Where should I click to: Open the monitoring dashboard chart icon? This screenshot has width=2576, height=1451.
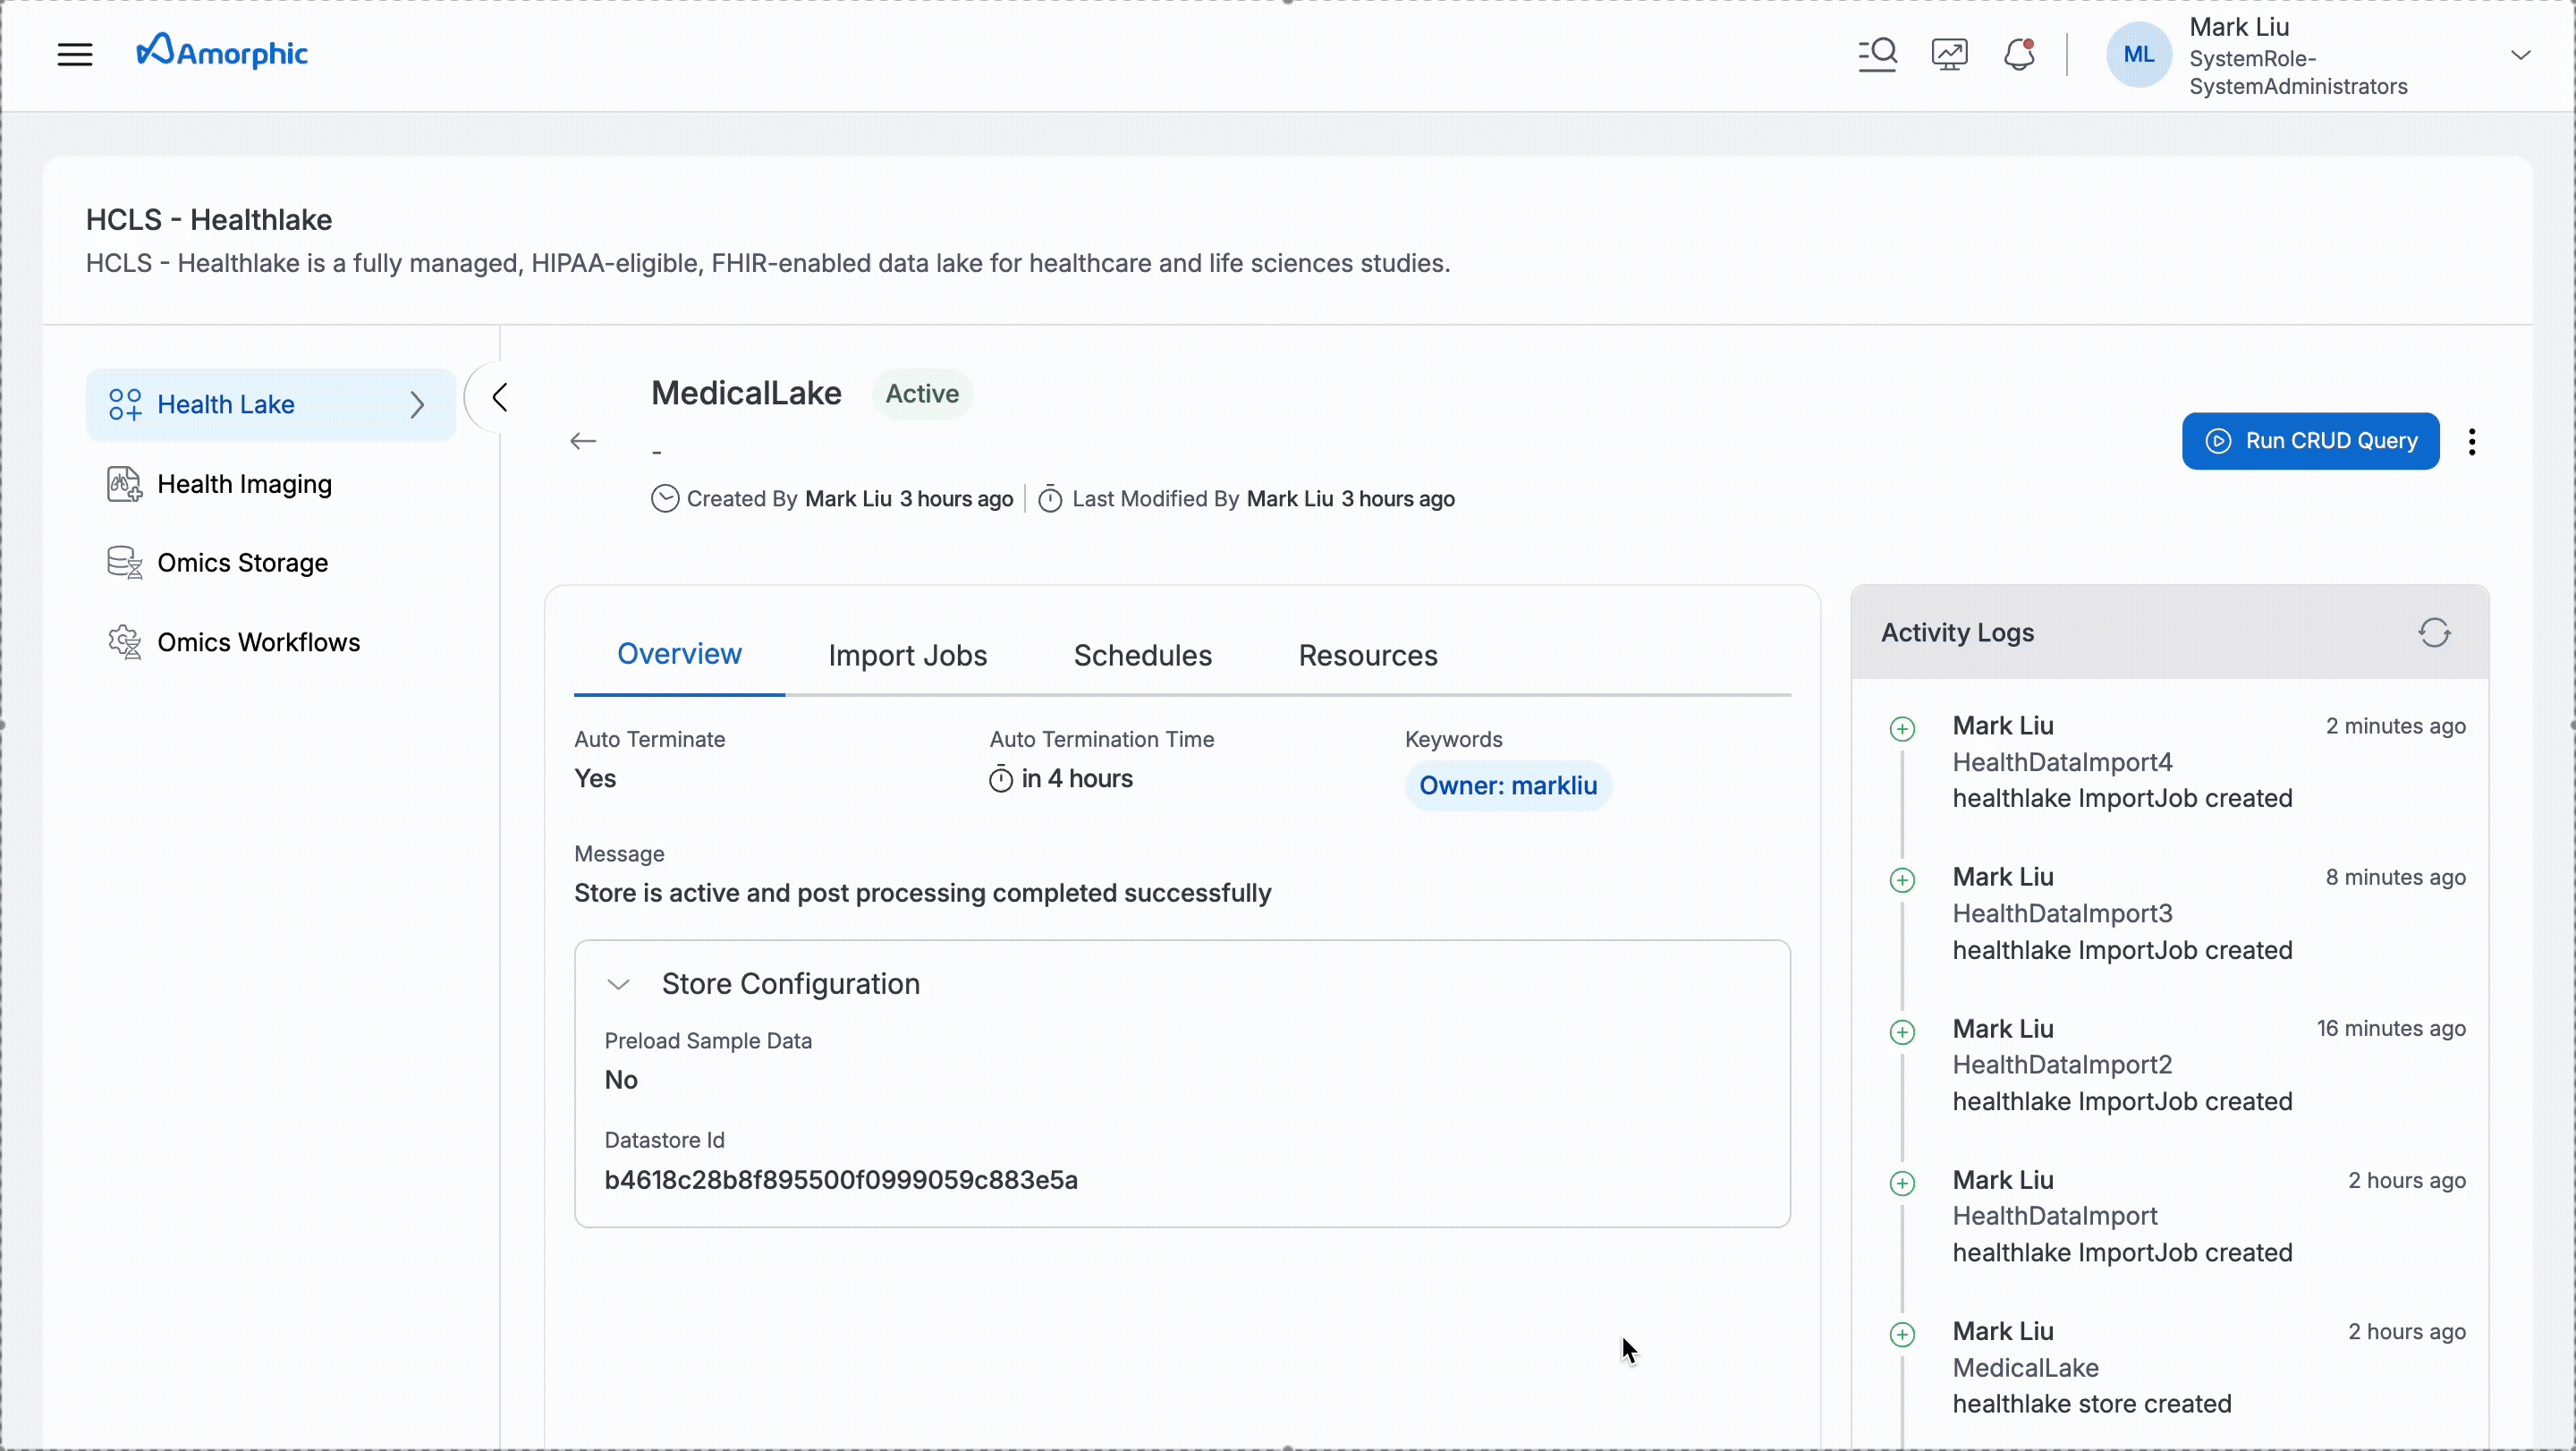(1949, 54)
